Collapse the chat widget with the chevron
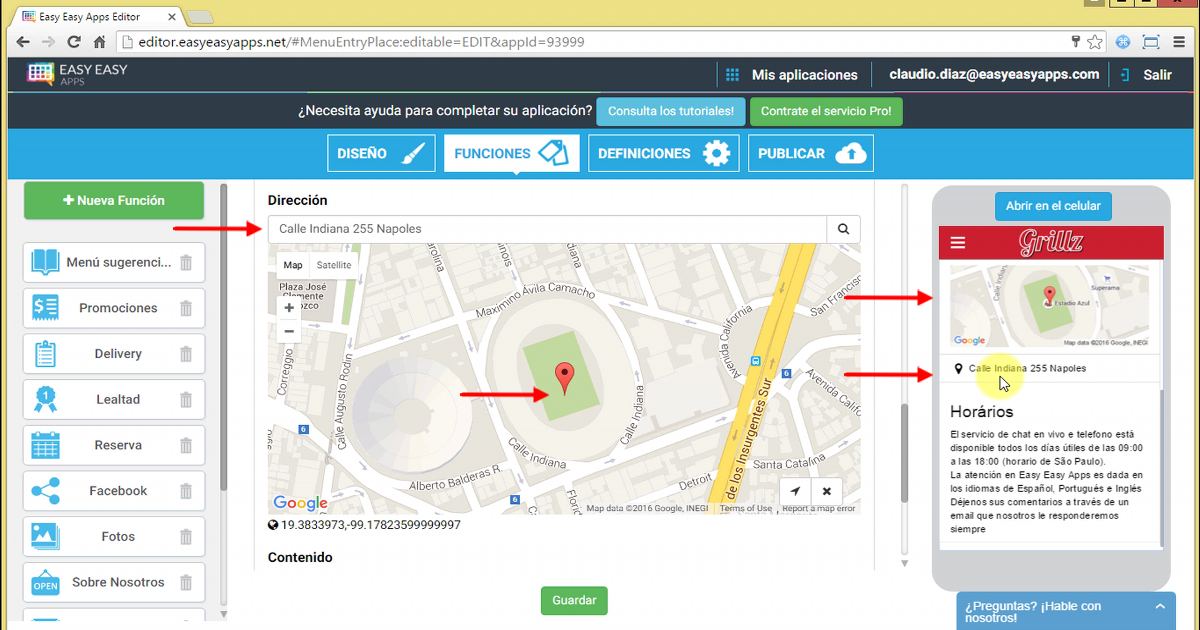 1160,606
